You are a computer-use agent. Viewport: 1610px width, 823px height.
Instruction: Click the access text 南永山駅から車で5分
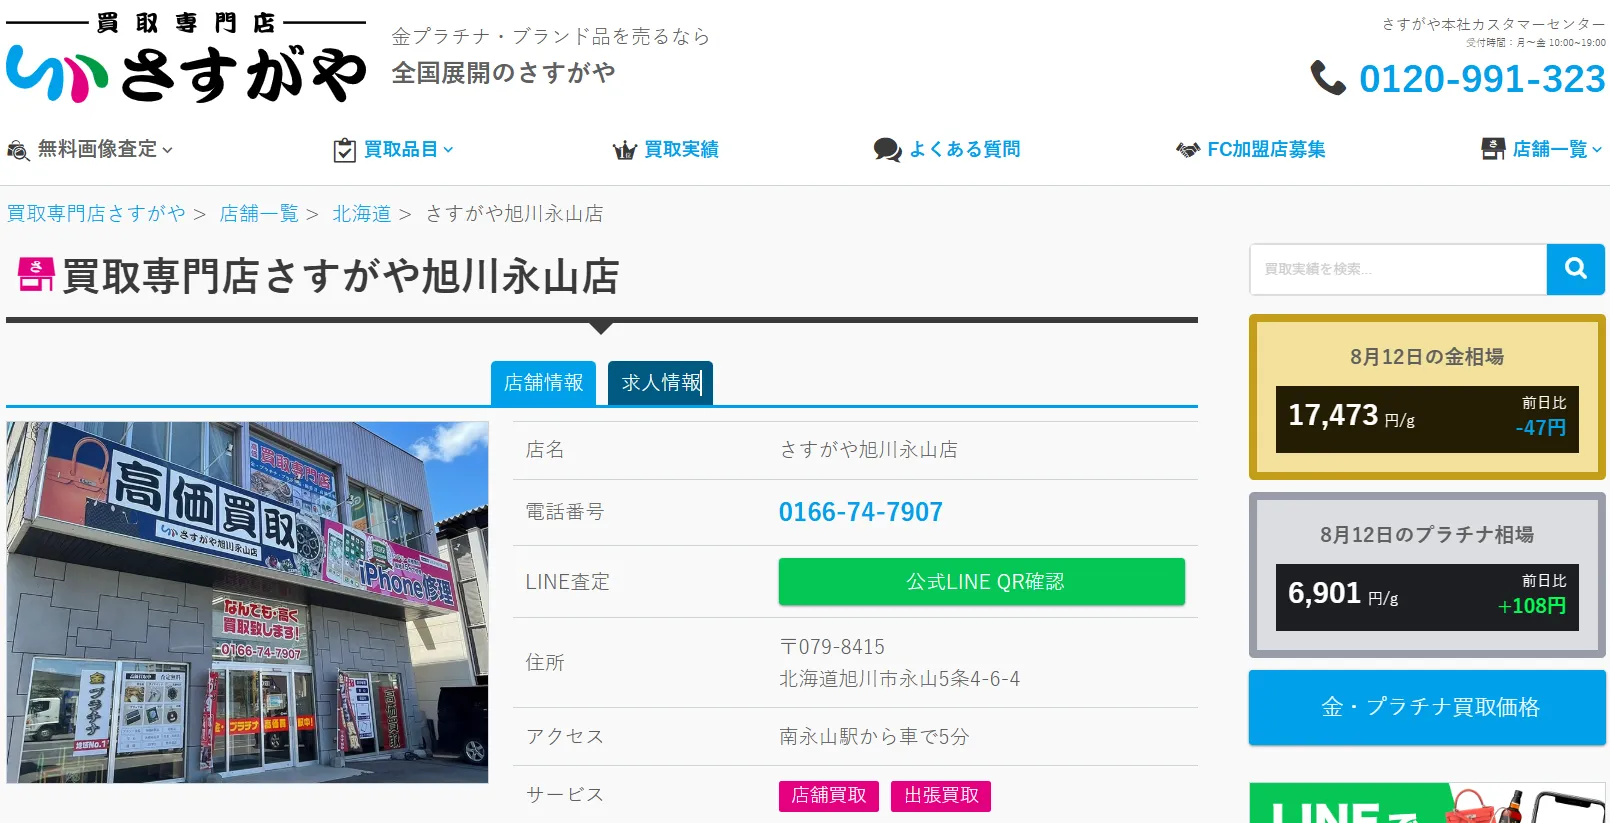(x=874, y=737)
